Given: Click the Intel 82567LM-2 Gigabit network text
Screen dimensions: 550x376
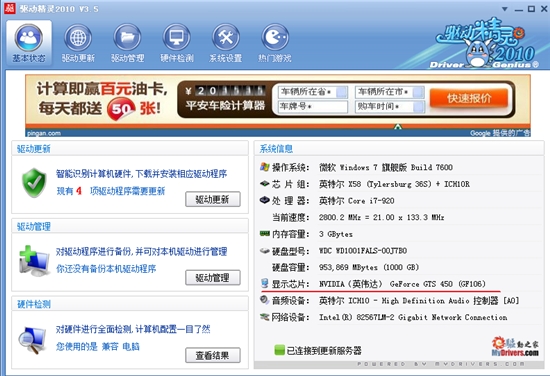Looking at the screenshot, I should (x=413, y=317).
